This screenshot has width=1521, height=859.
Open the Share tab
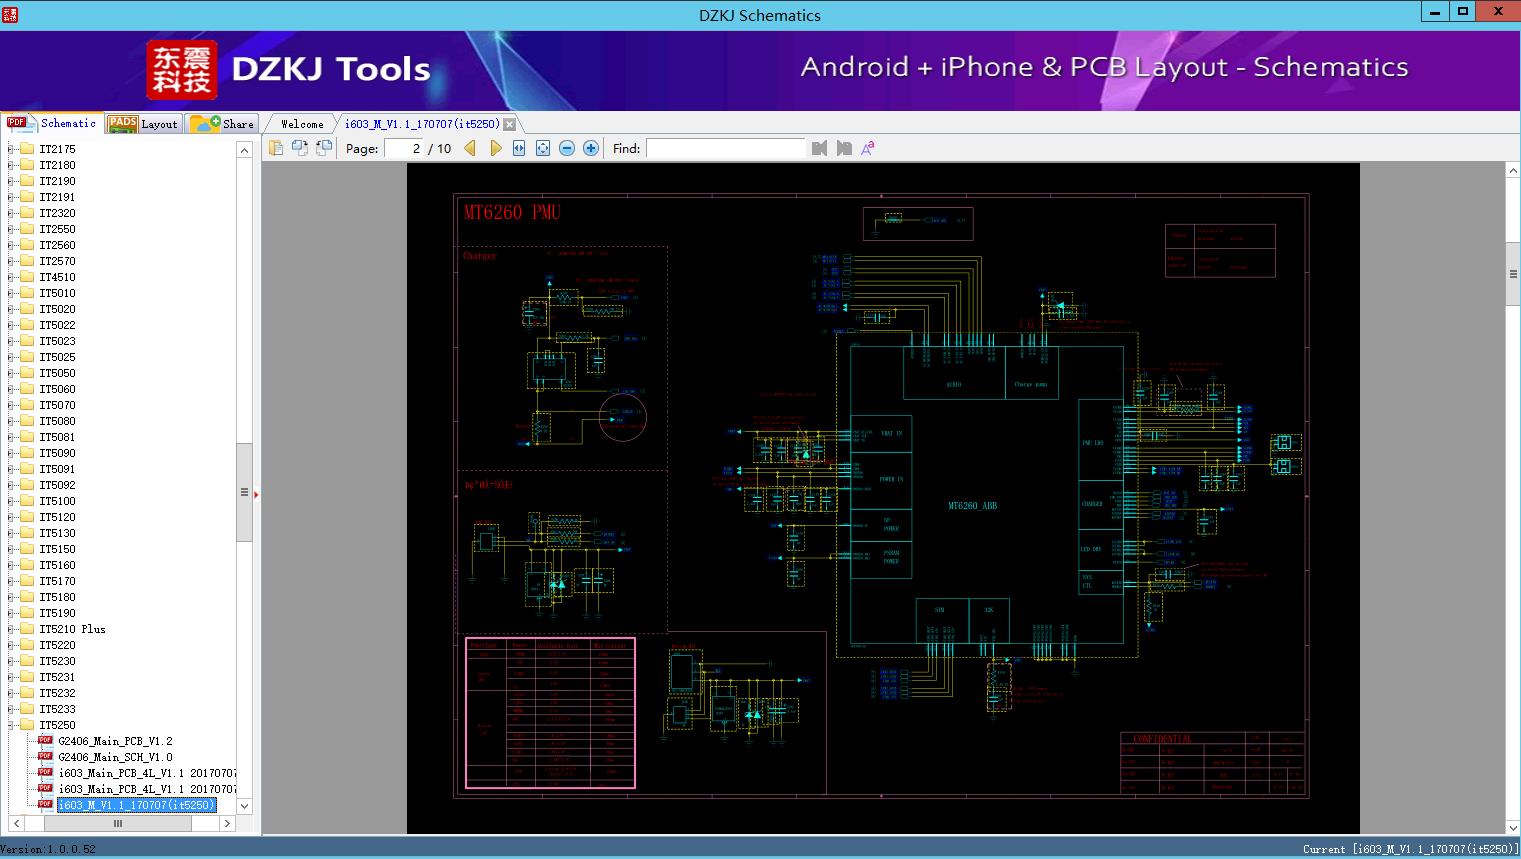tap(223, 124)
